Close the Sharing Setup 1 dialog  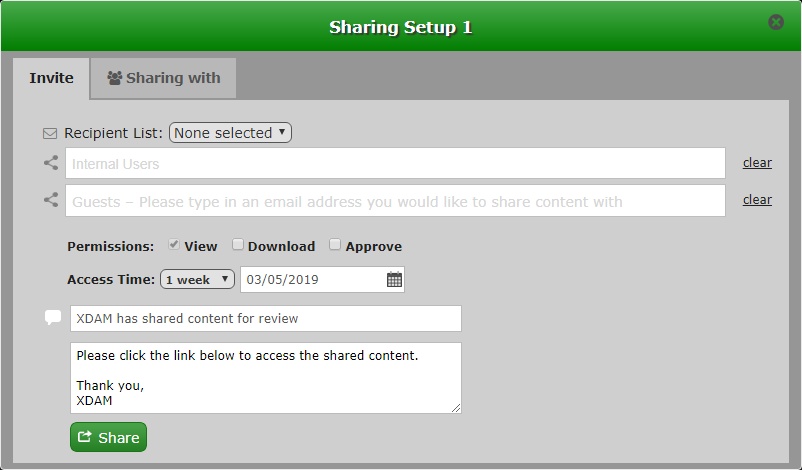[776, 22]
